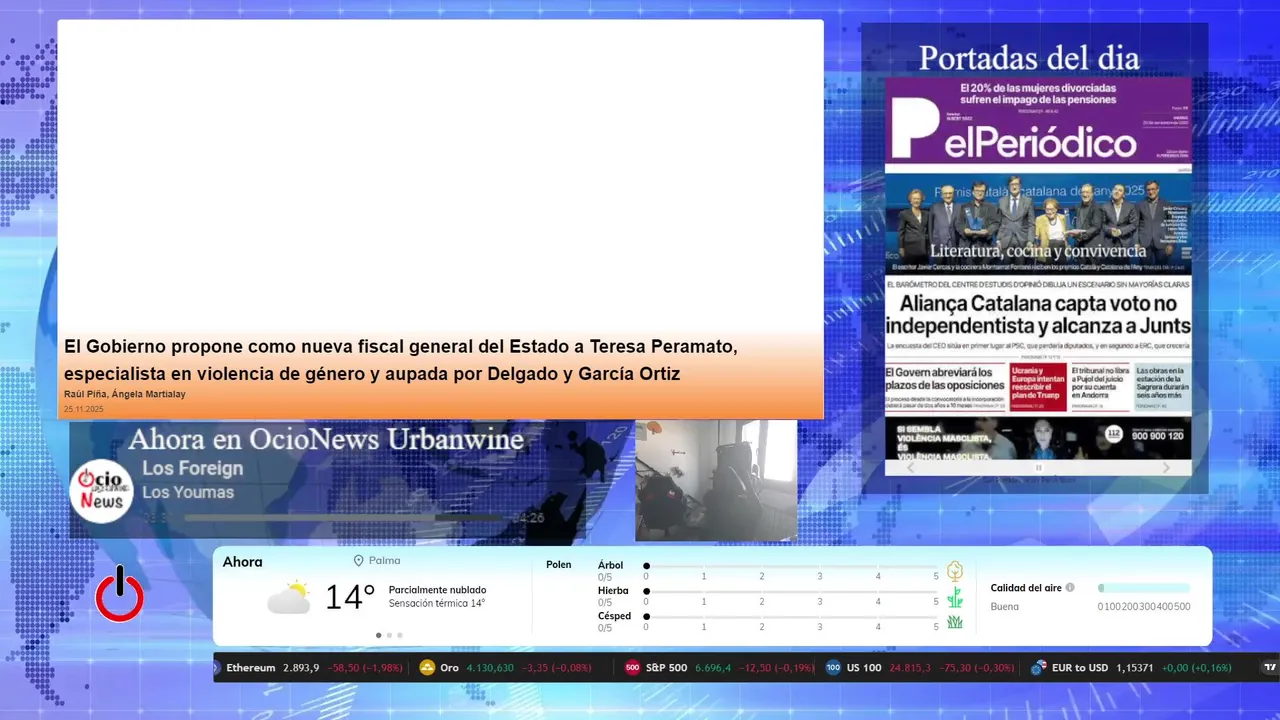Click the air quality index bar
The width and height of the screenshot is (1280, 720).
tap(1144, 588)
